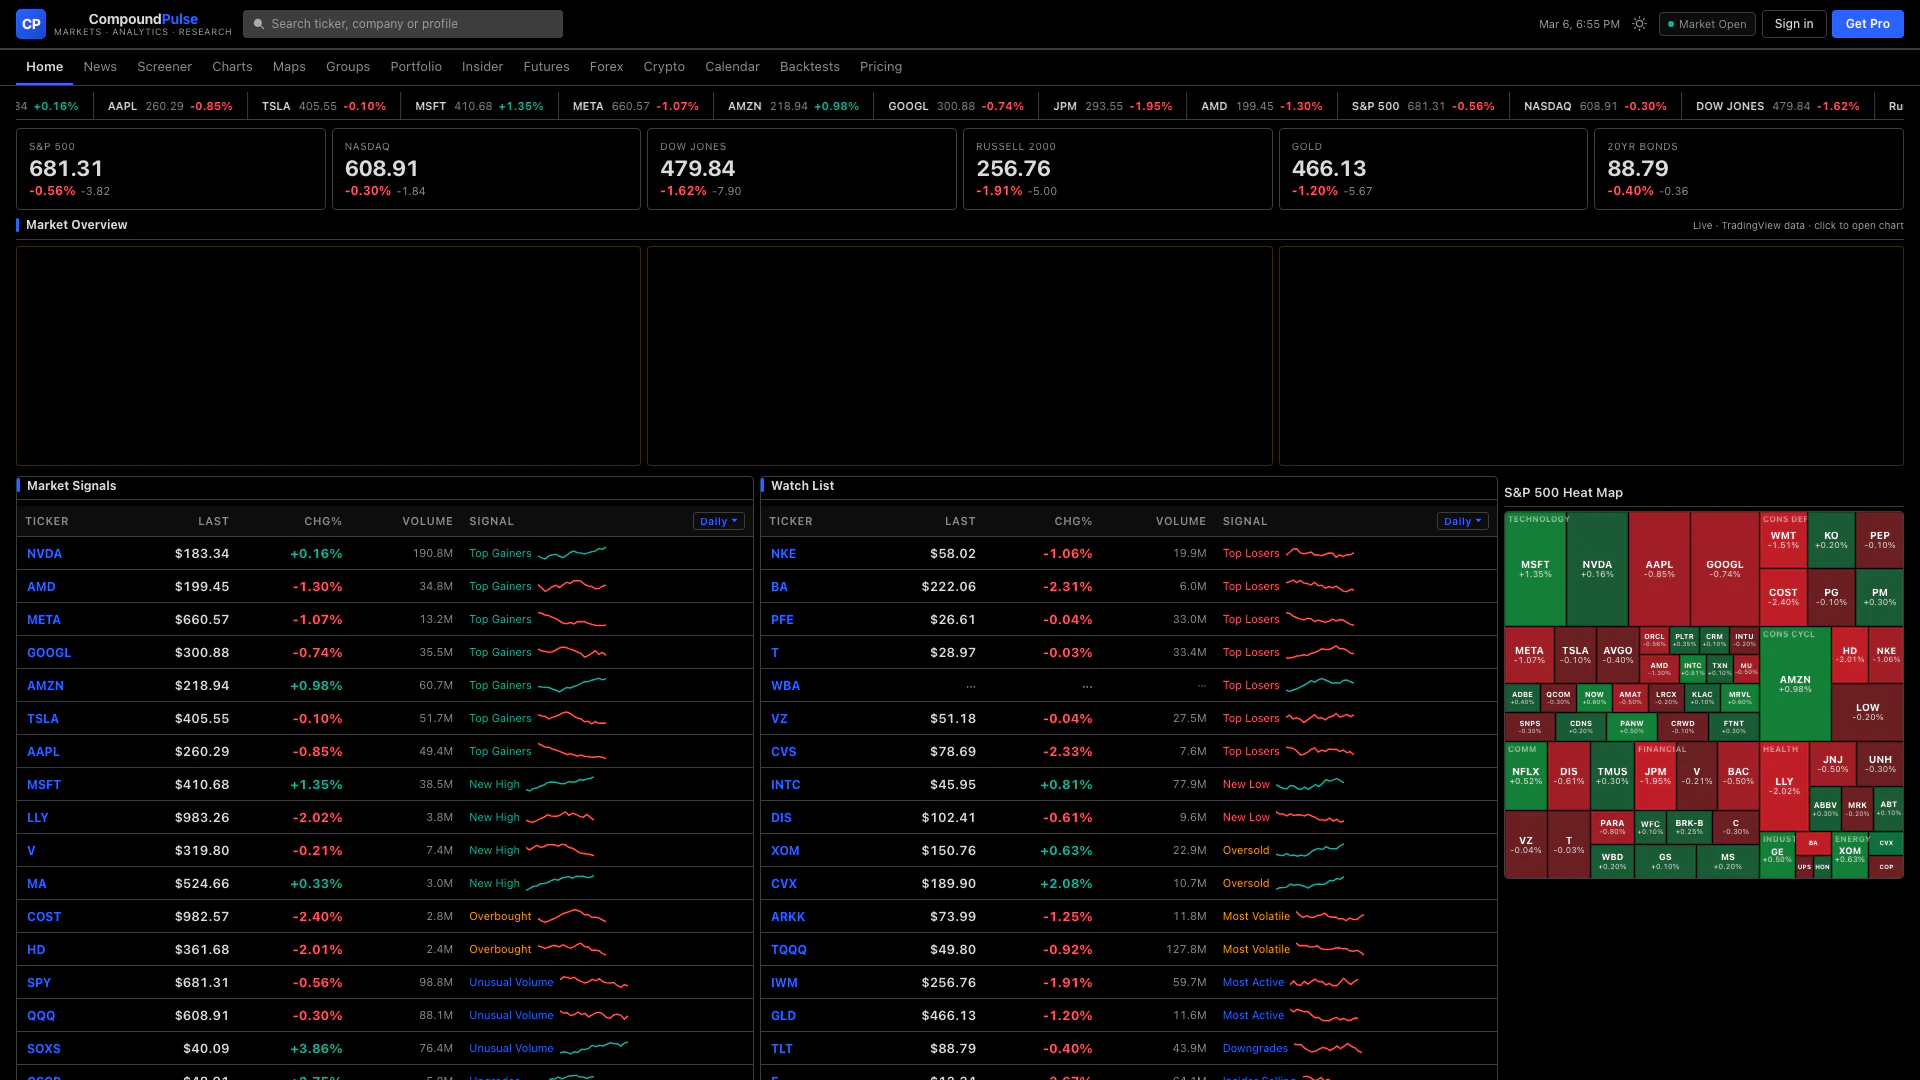Expand the Watch List Daily dropdown

click(x=1462, y=521)
